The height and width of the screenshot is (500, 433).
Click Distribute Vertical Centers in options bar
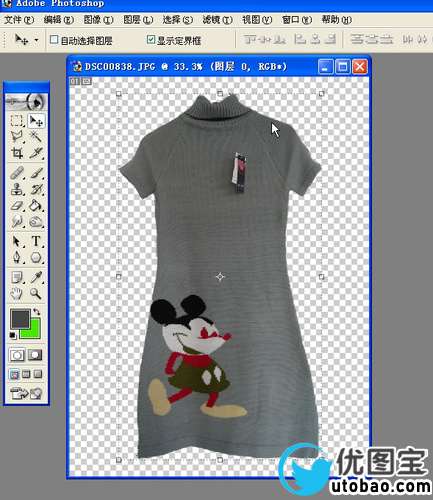[372, 40]
